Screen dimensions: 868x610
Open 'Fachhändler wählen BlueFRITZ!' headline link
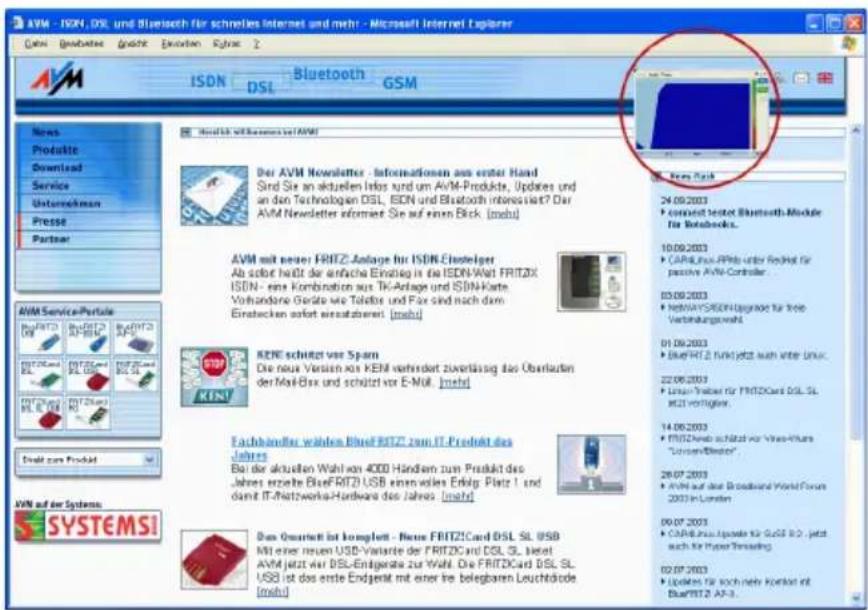[371, 448]
